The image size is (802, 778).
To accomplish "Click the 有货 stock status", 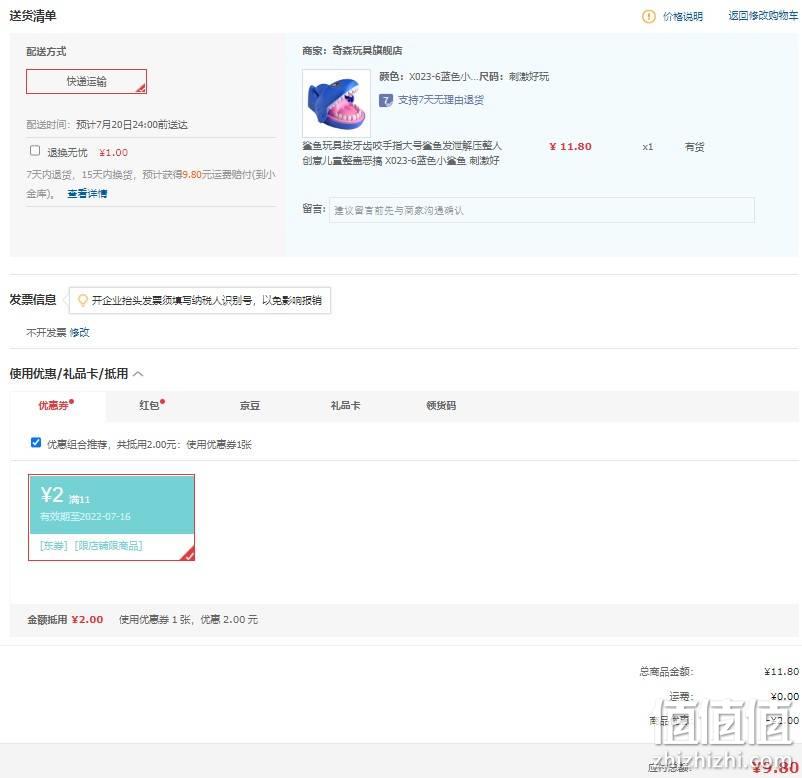I will point(694,147).
